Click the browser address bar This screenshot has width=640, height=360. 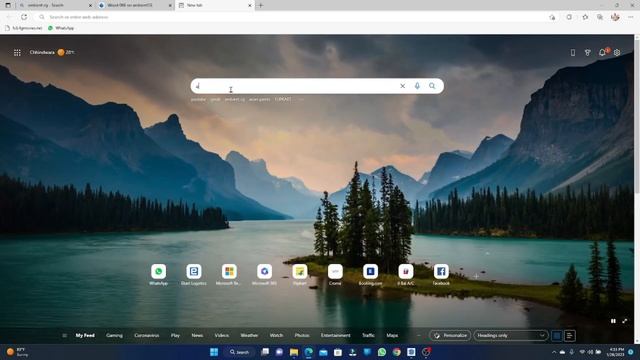click(290, 17)
